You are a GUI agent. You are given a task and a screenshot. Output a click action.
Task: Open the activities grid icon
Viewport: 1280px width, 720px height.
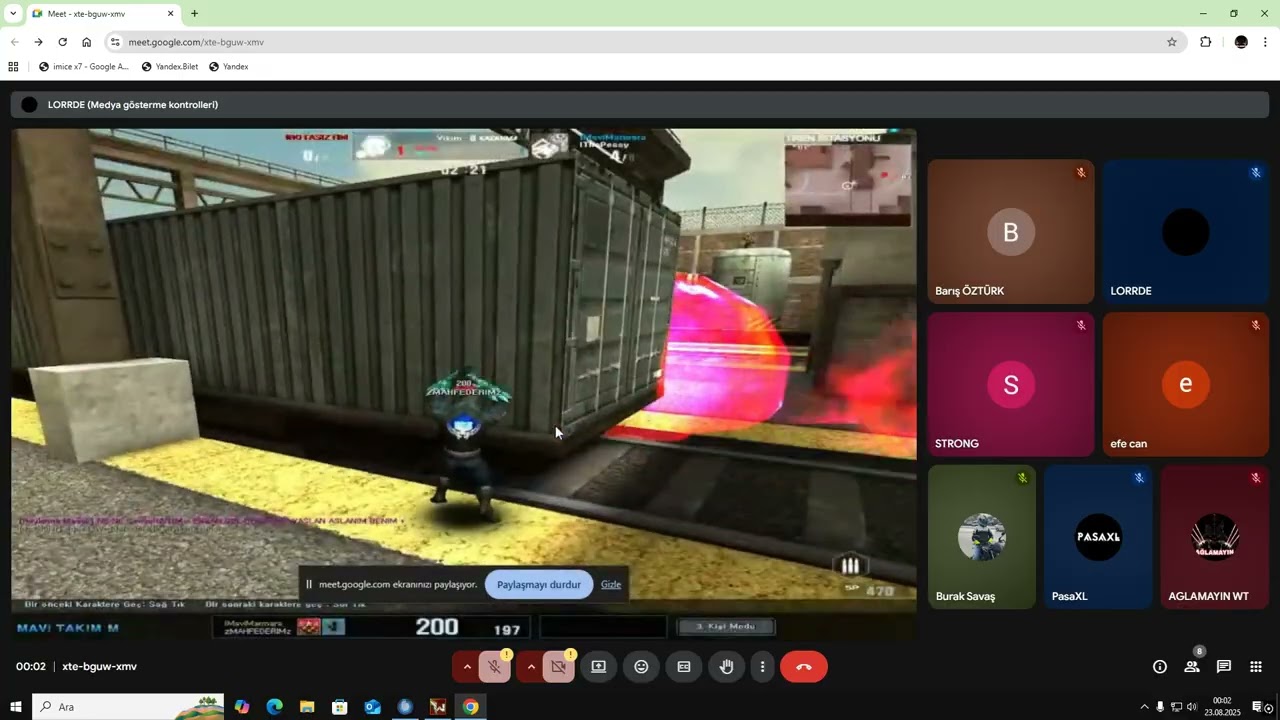[x=1256, y=667]
